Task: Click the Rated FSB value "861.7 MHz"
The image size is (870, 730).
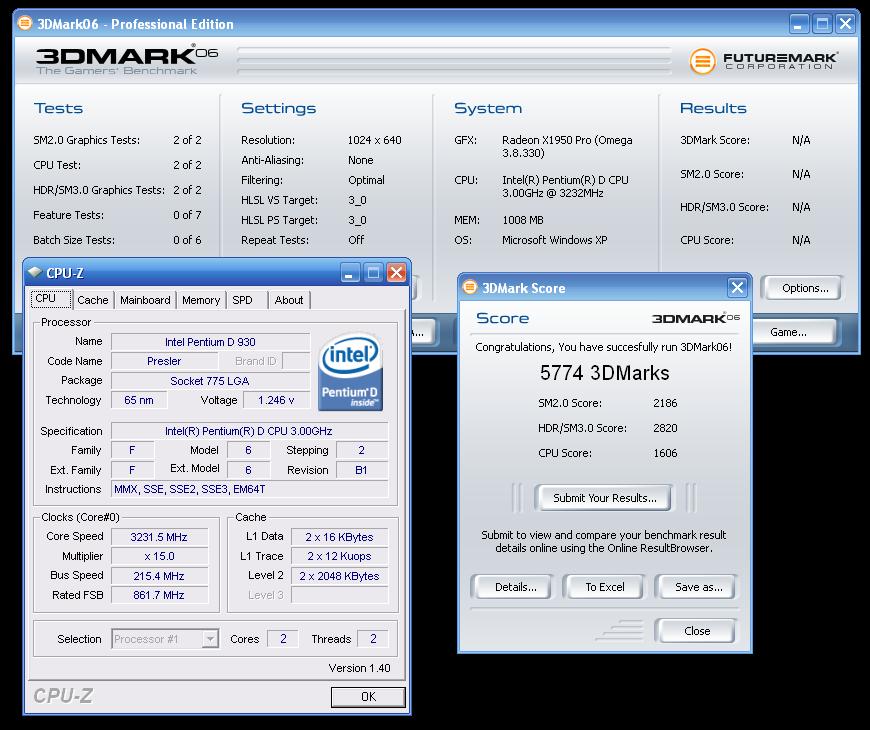Action: coord(159,595)
